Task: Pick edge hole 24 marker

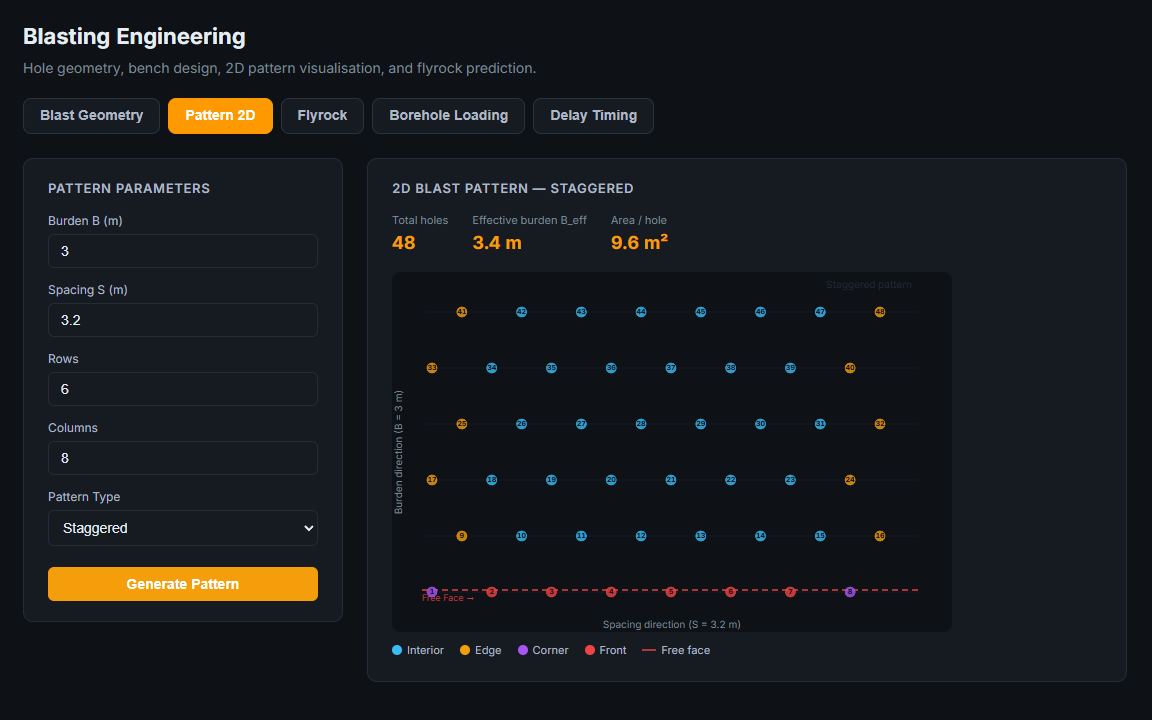Action: coord(850,480)
